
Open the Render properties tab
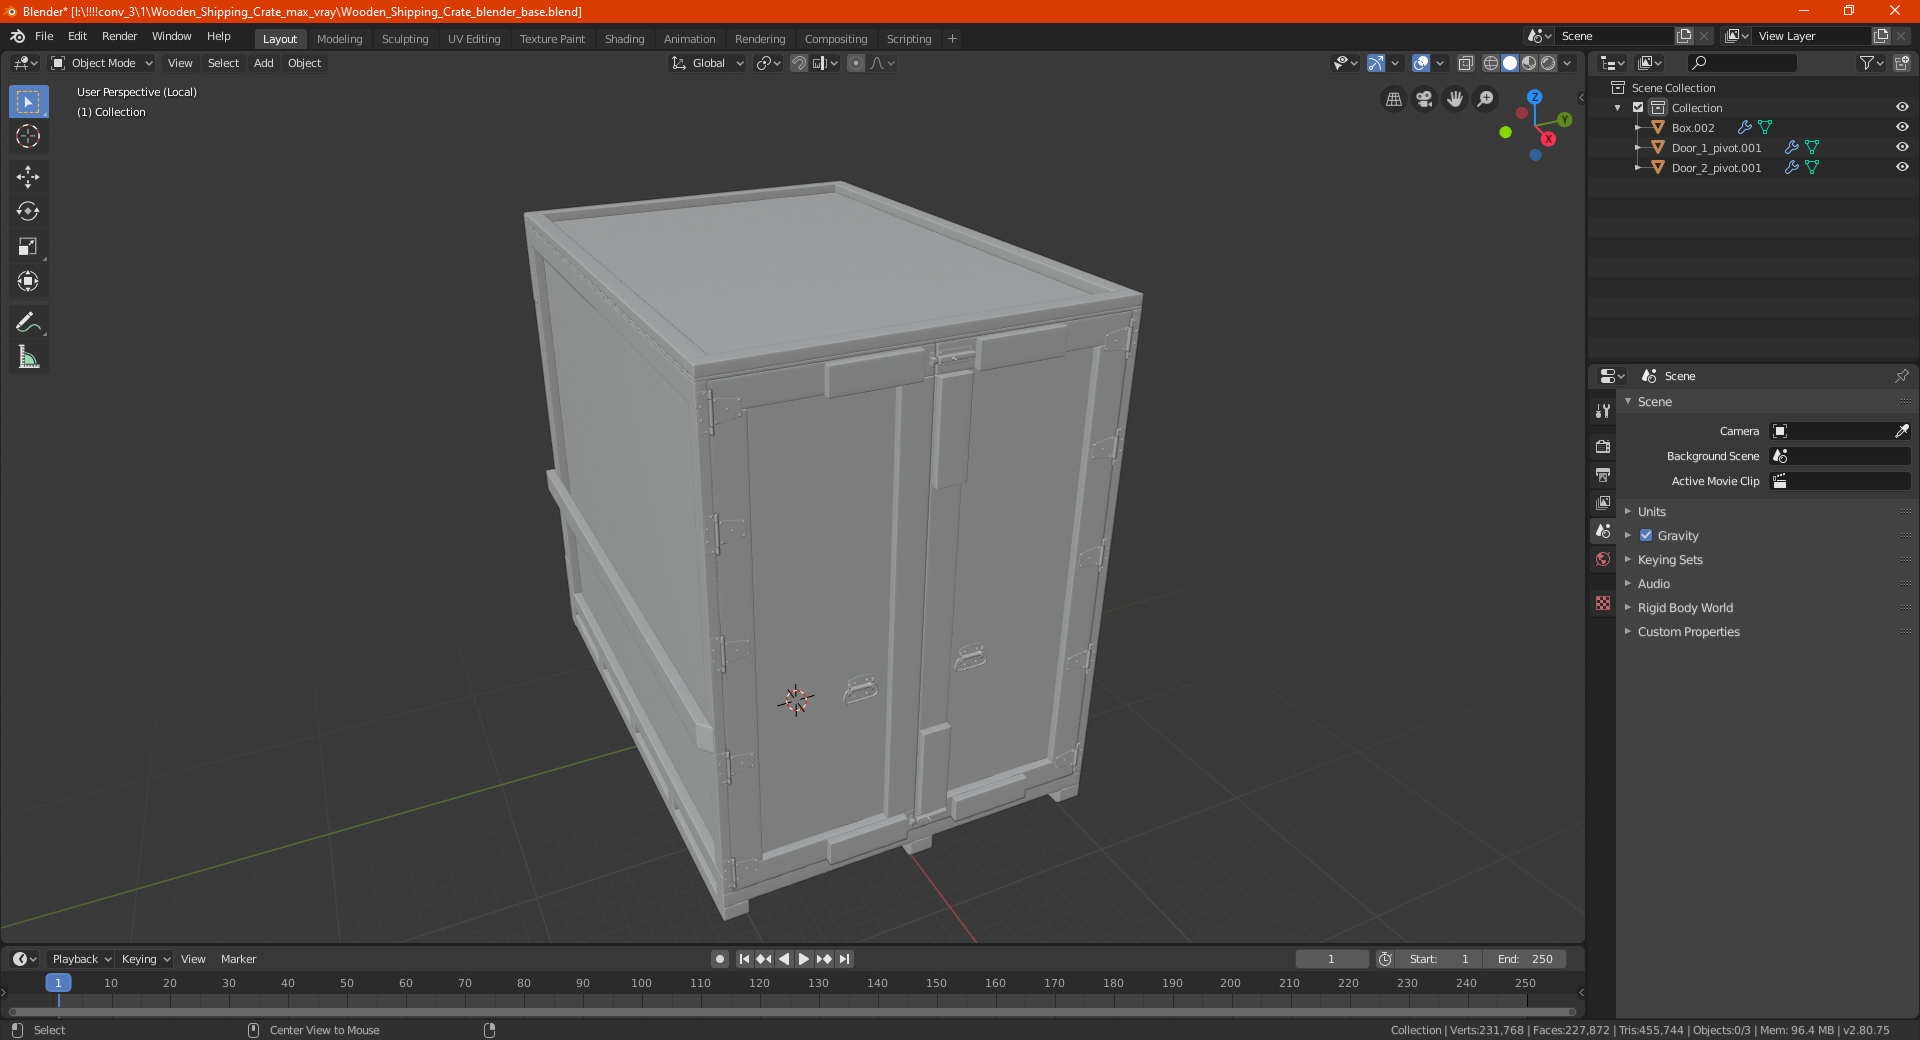(x=1603, y=446)
